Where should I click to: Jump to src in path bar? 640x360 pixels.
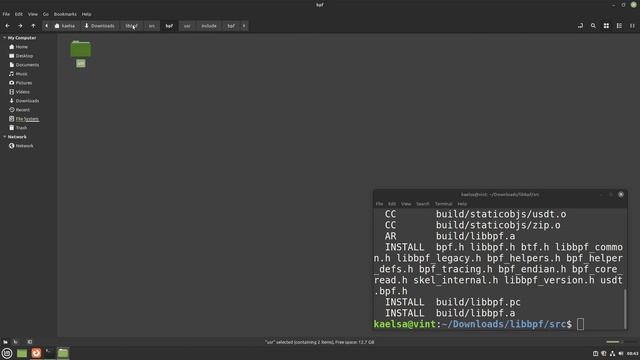[x=151, y=26]
